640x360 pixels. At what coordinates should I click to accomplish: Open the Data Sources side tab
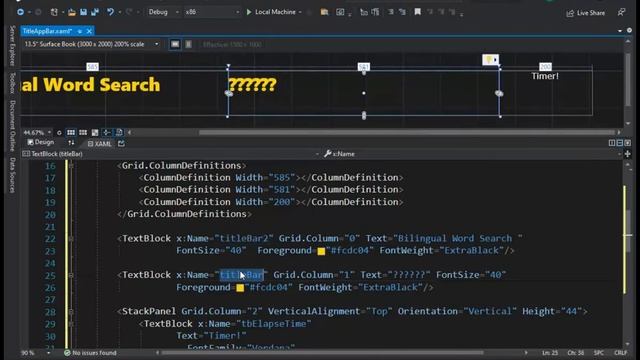tap(12, 175)
